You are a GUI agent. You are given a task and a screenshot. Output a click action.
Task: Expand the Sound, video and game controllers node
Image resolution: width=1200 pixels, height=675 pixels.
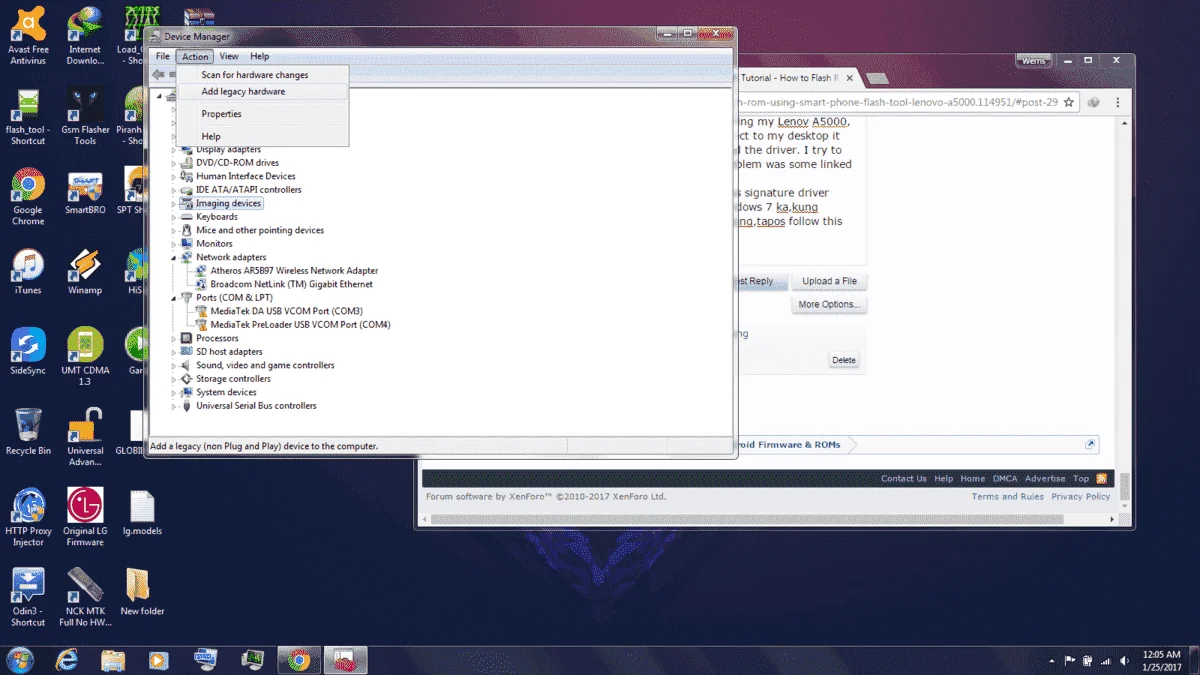(x=174, y=366)
